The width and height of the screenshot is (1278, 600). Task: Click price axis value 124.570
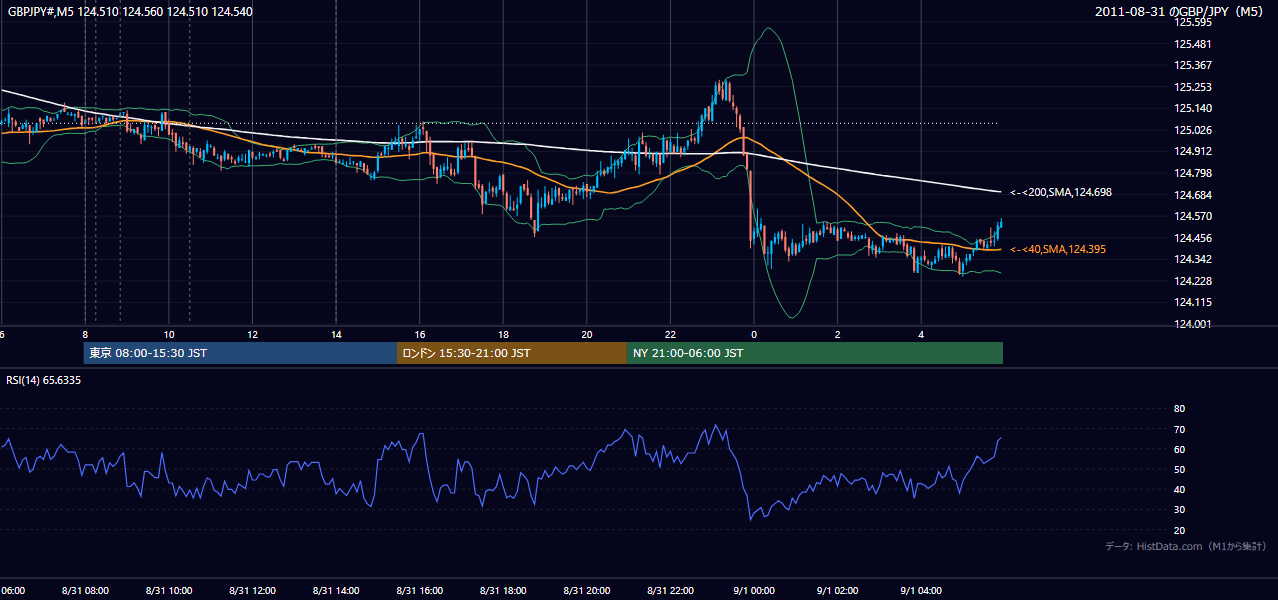[1194, 216]
